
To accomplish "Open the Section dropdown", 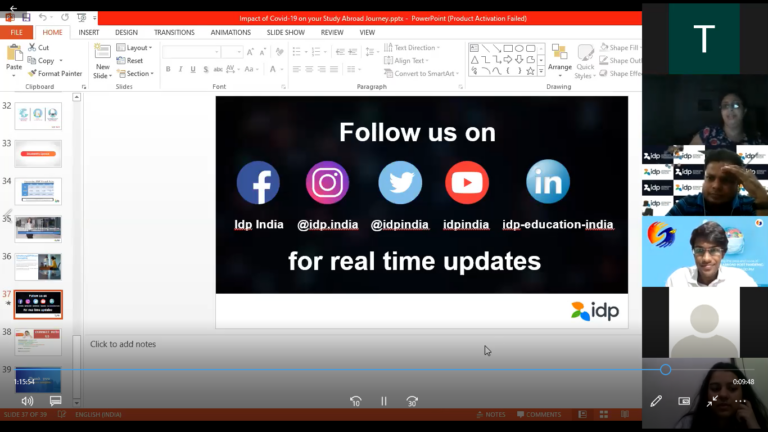I will click(138, 73).
